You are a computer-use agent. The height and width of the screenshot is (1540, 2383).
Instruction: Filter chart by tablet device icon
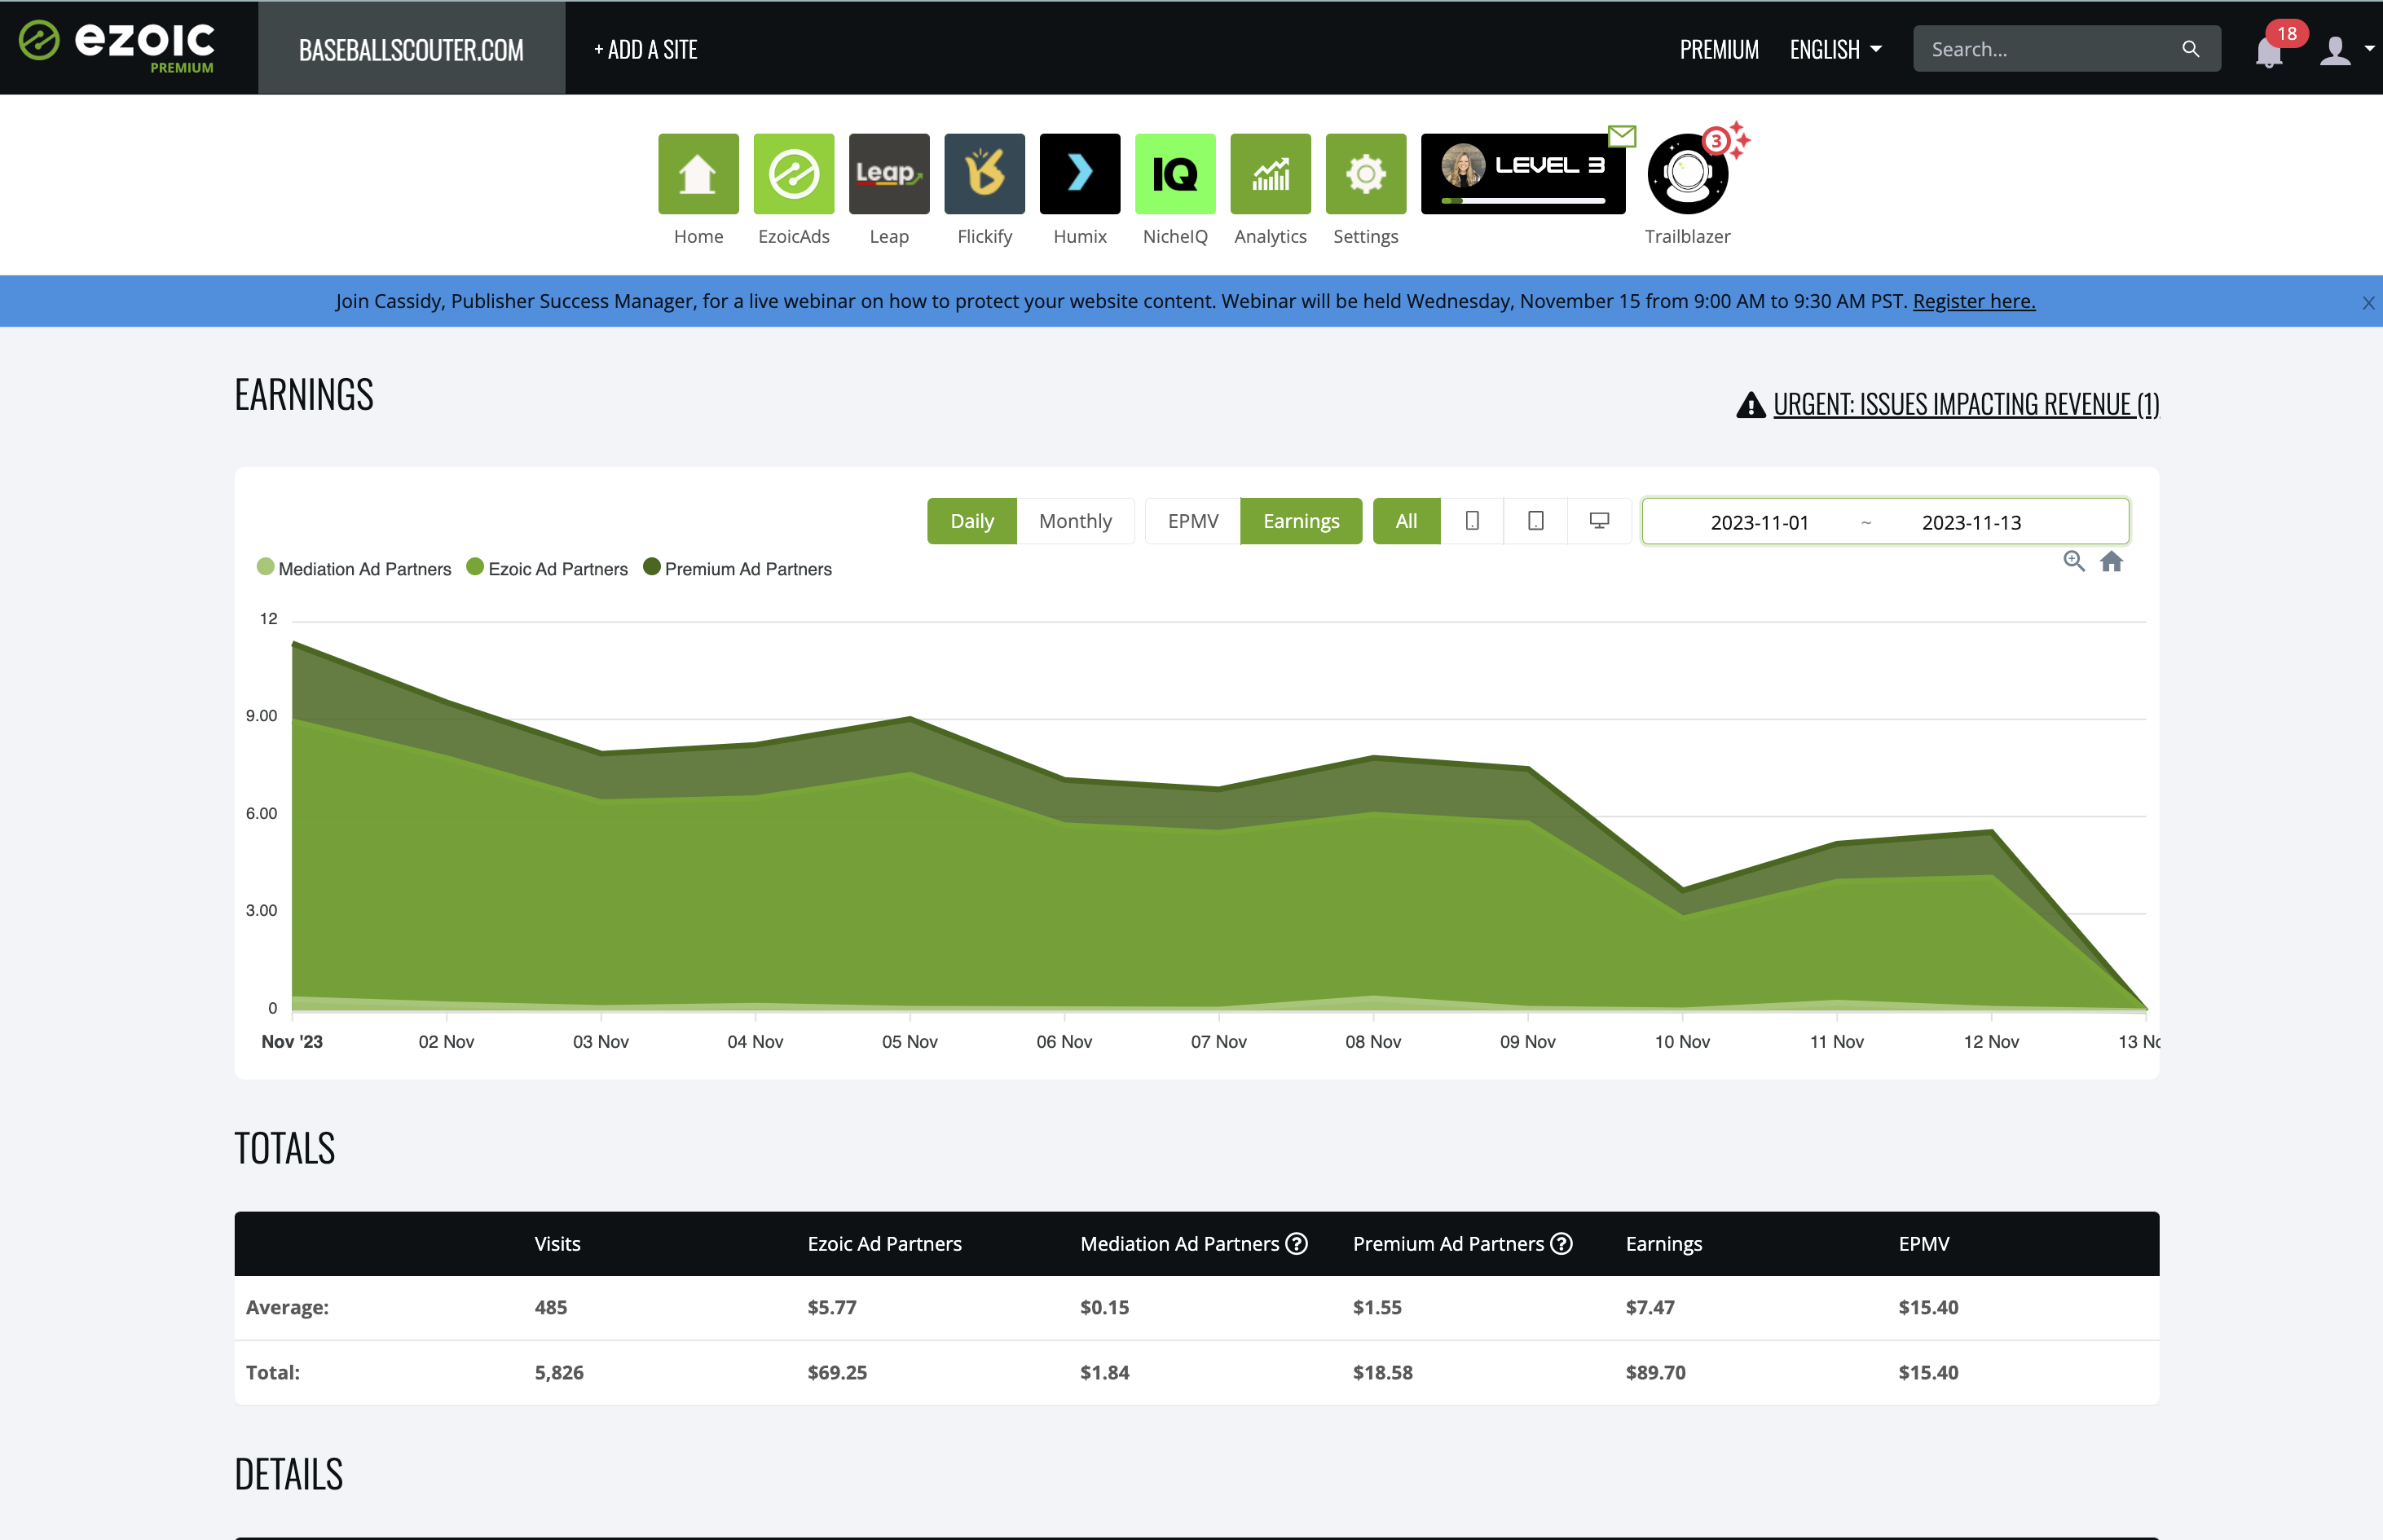[x=1536, y=521]
